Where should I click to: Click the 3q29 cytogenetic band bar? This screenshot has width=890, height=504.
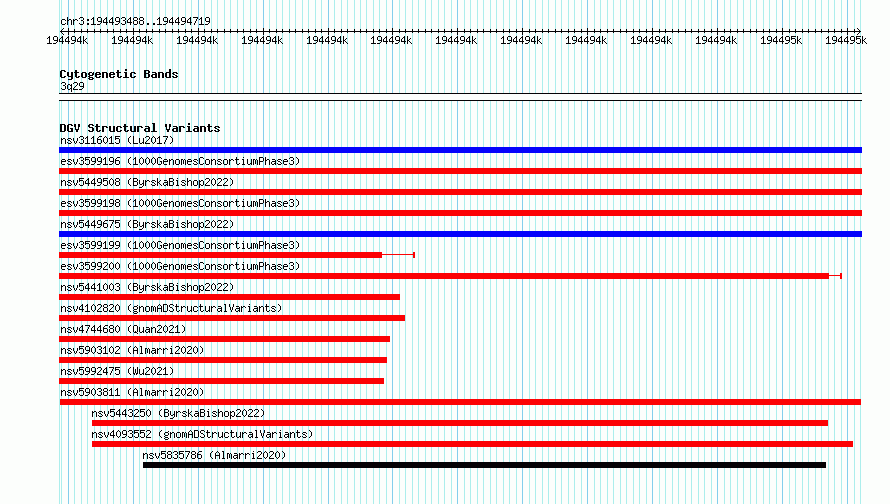click(460, 97)
